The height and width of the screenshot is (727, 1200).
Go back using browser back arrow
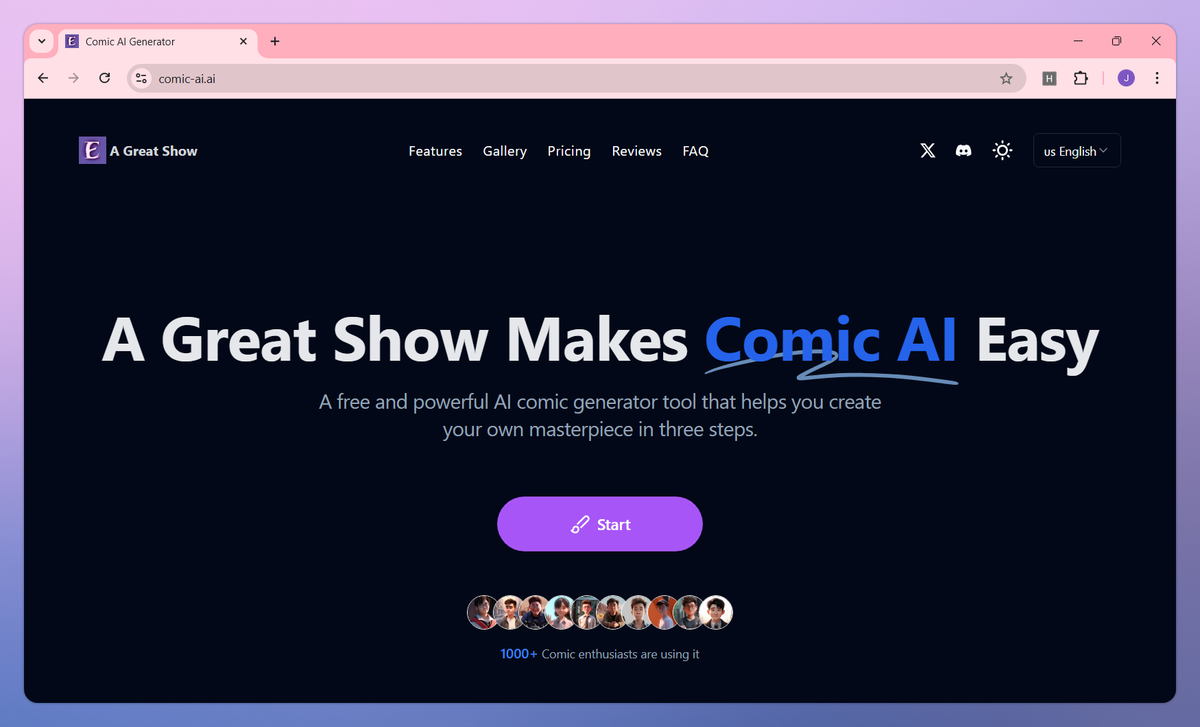[42, 78]
